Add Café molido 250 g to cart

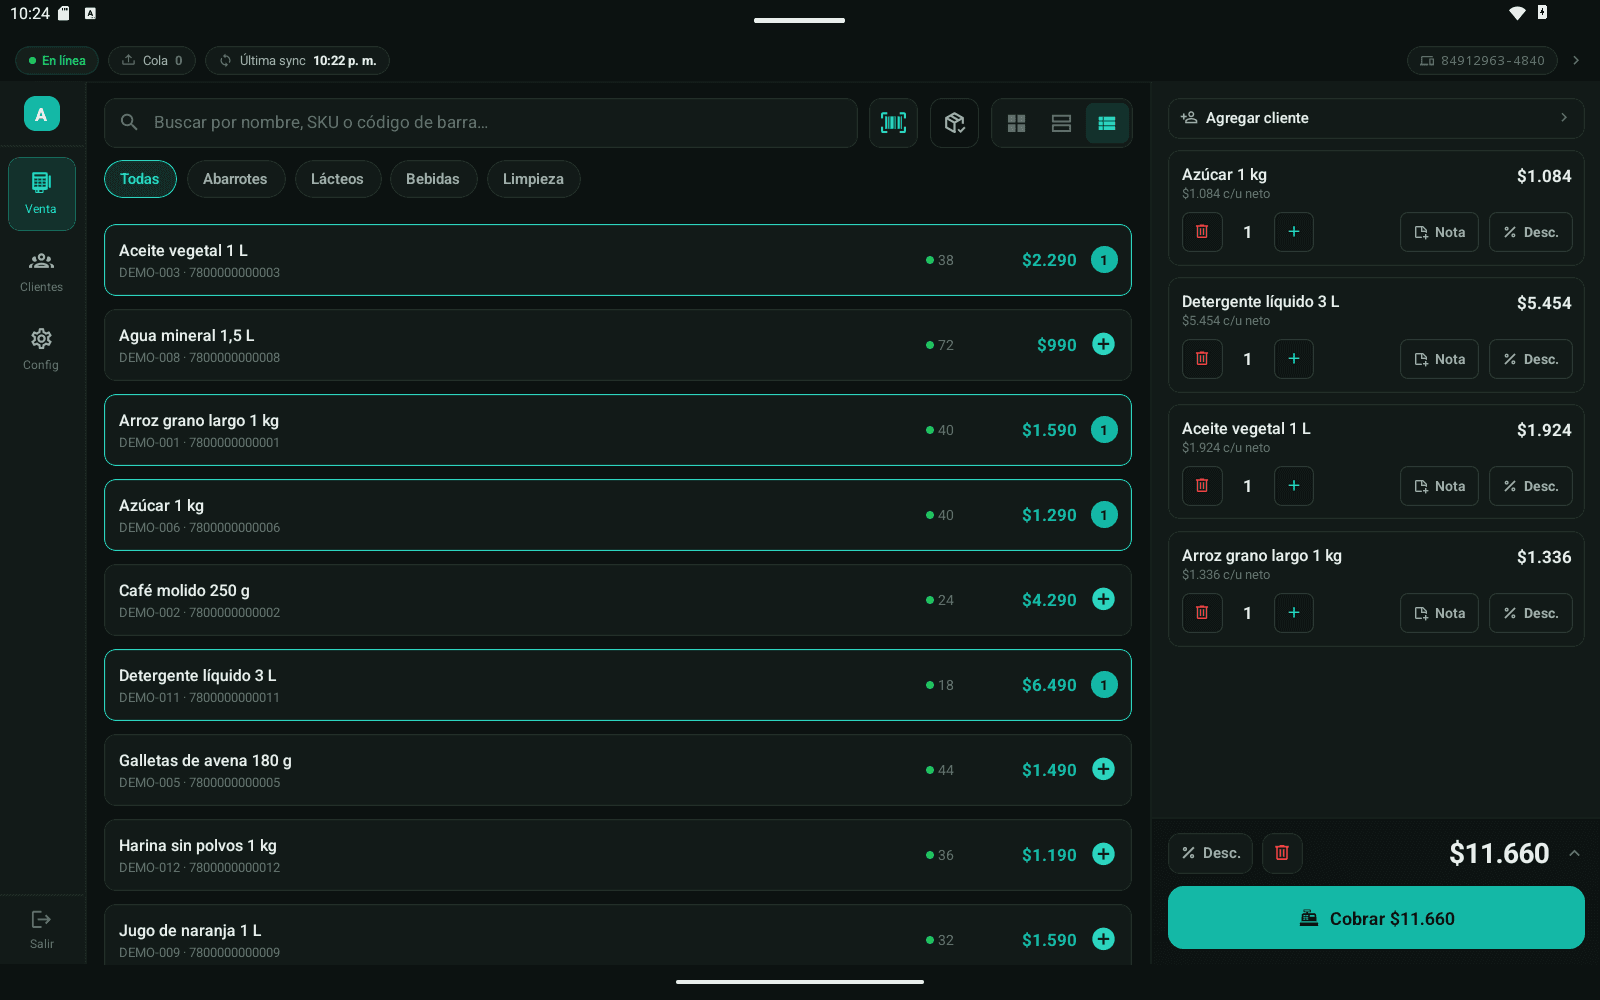pos(1103,599)
